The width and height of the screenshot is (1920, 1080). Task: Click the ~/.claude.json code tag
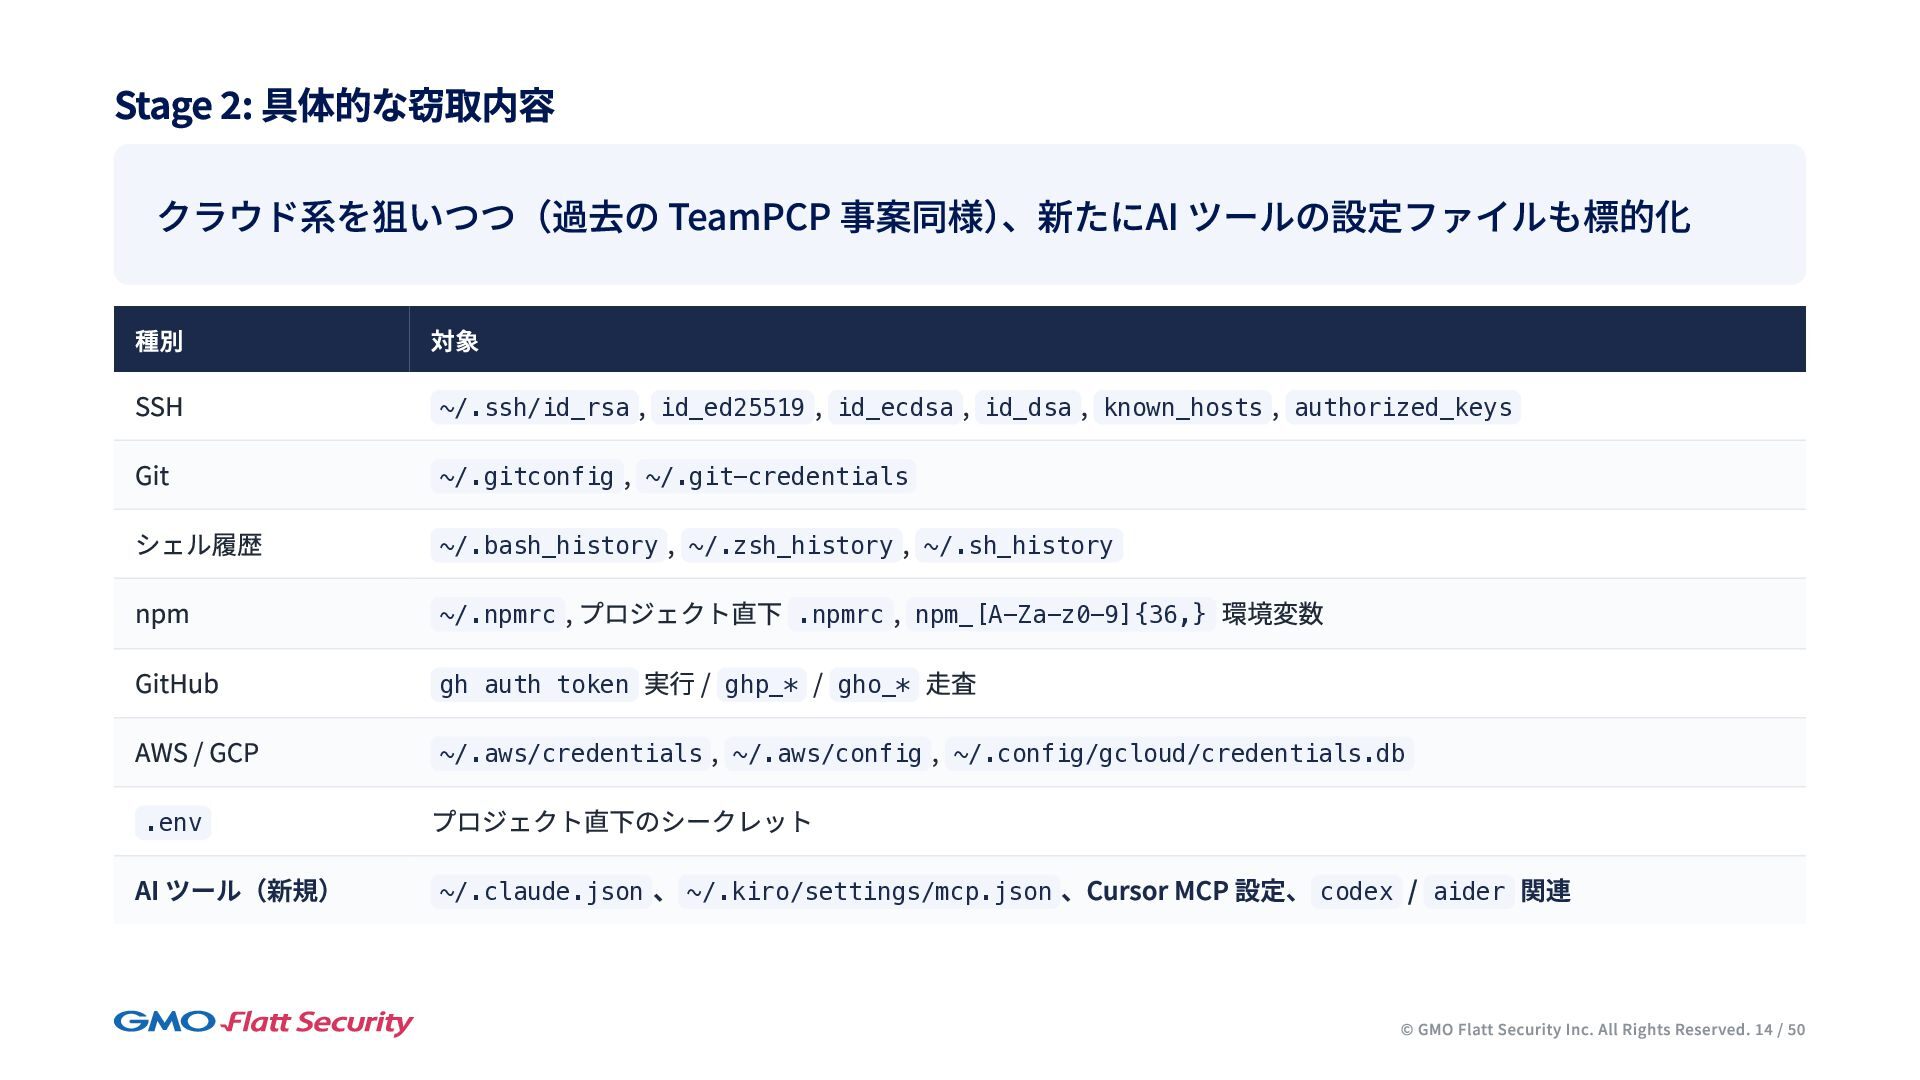pos(540,892)
